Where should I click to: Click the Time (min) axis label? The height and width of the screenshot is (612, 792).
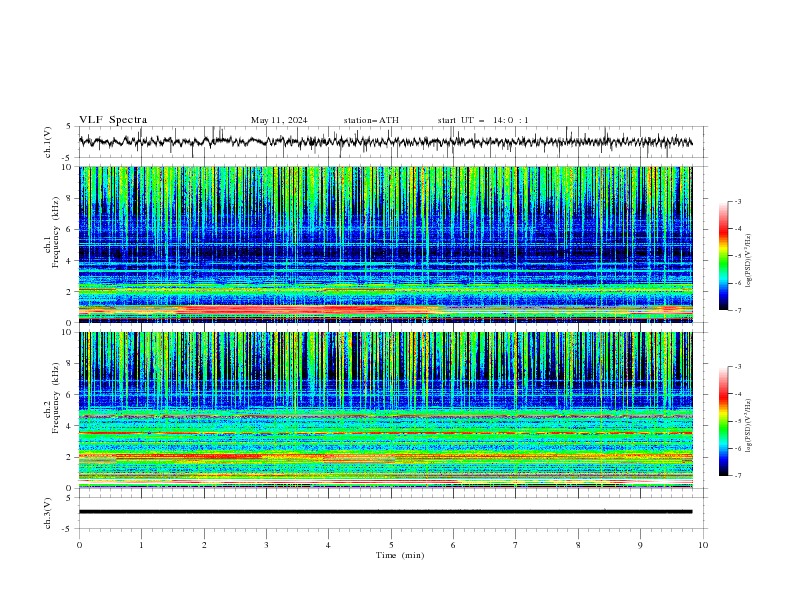coord(400,555)
